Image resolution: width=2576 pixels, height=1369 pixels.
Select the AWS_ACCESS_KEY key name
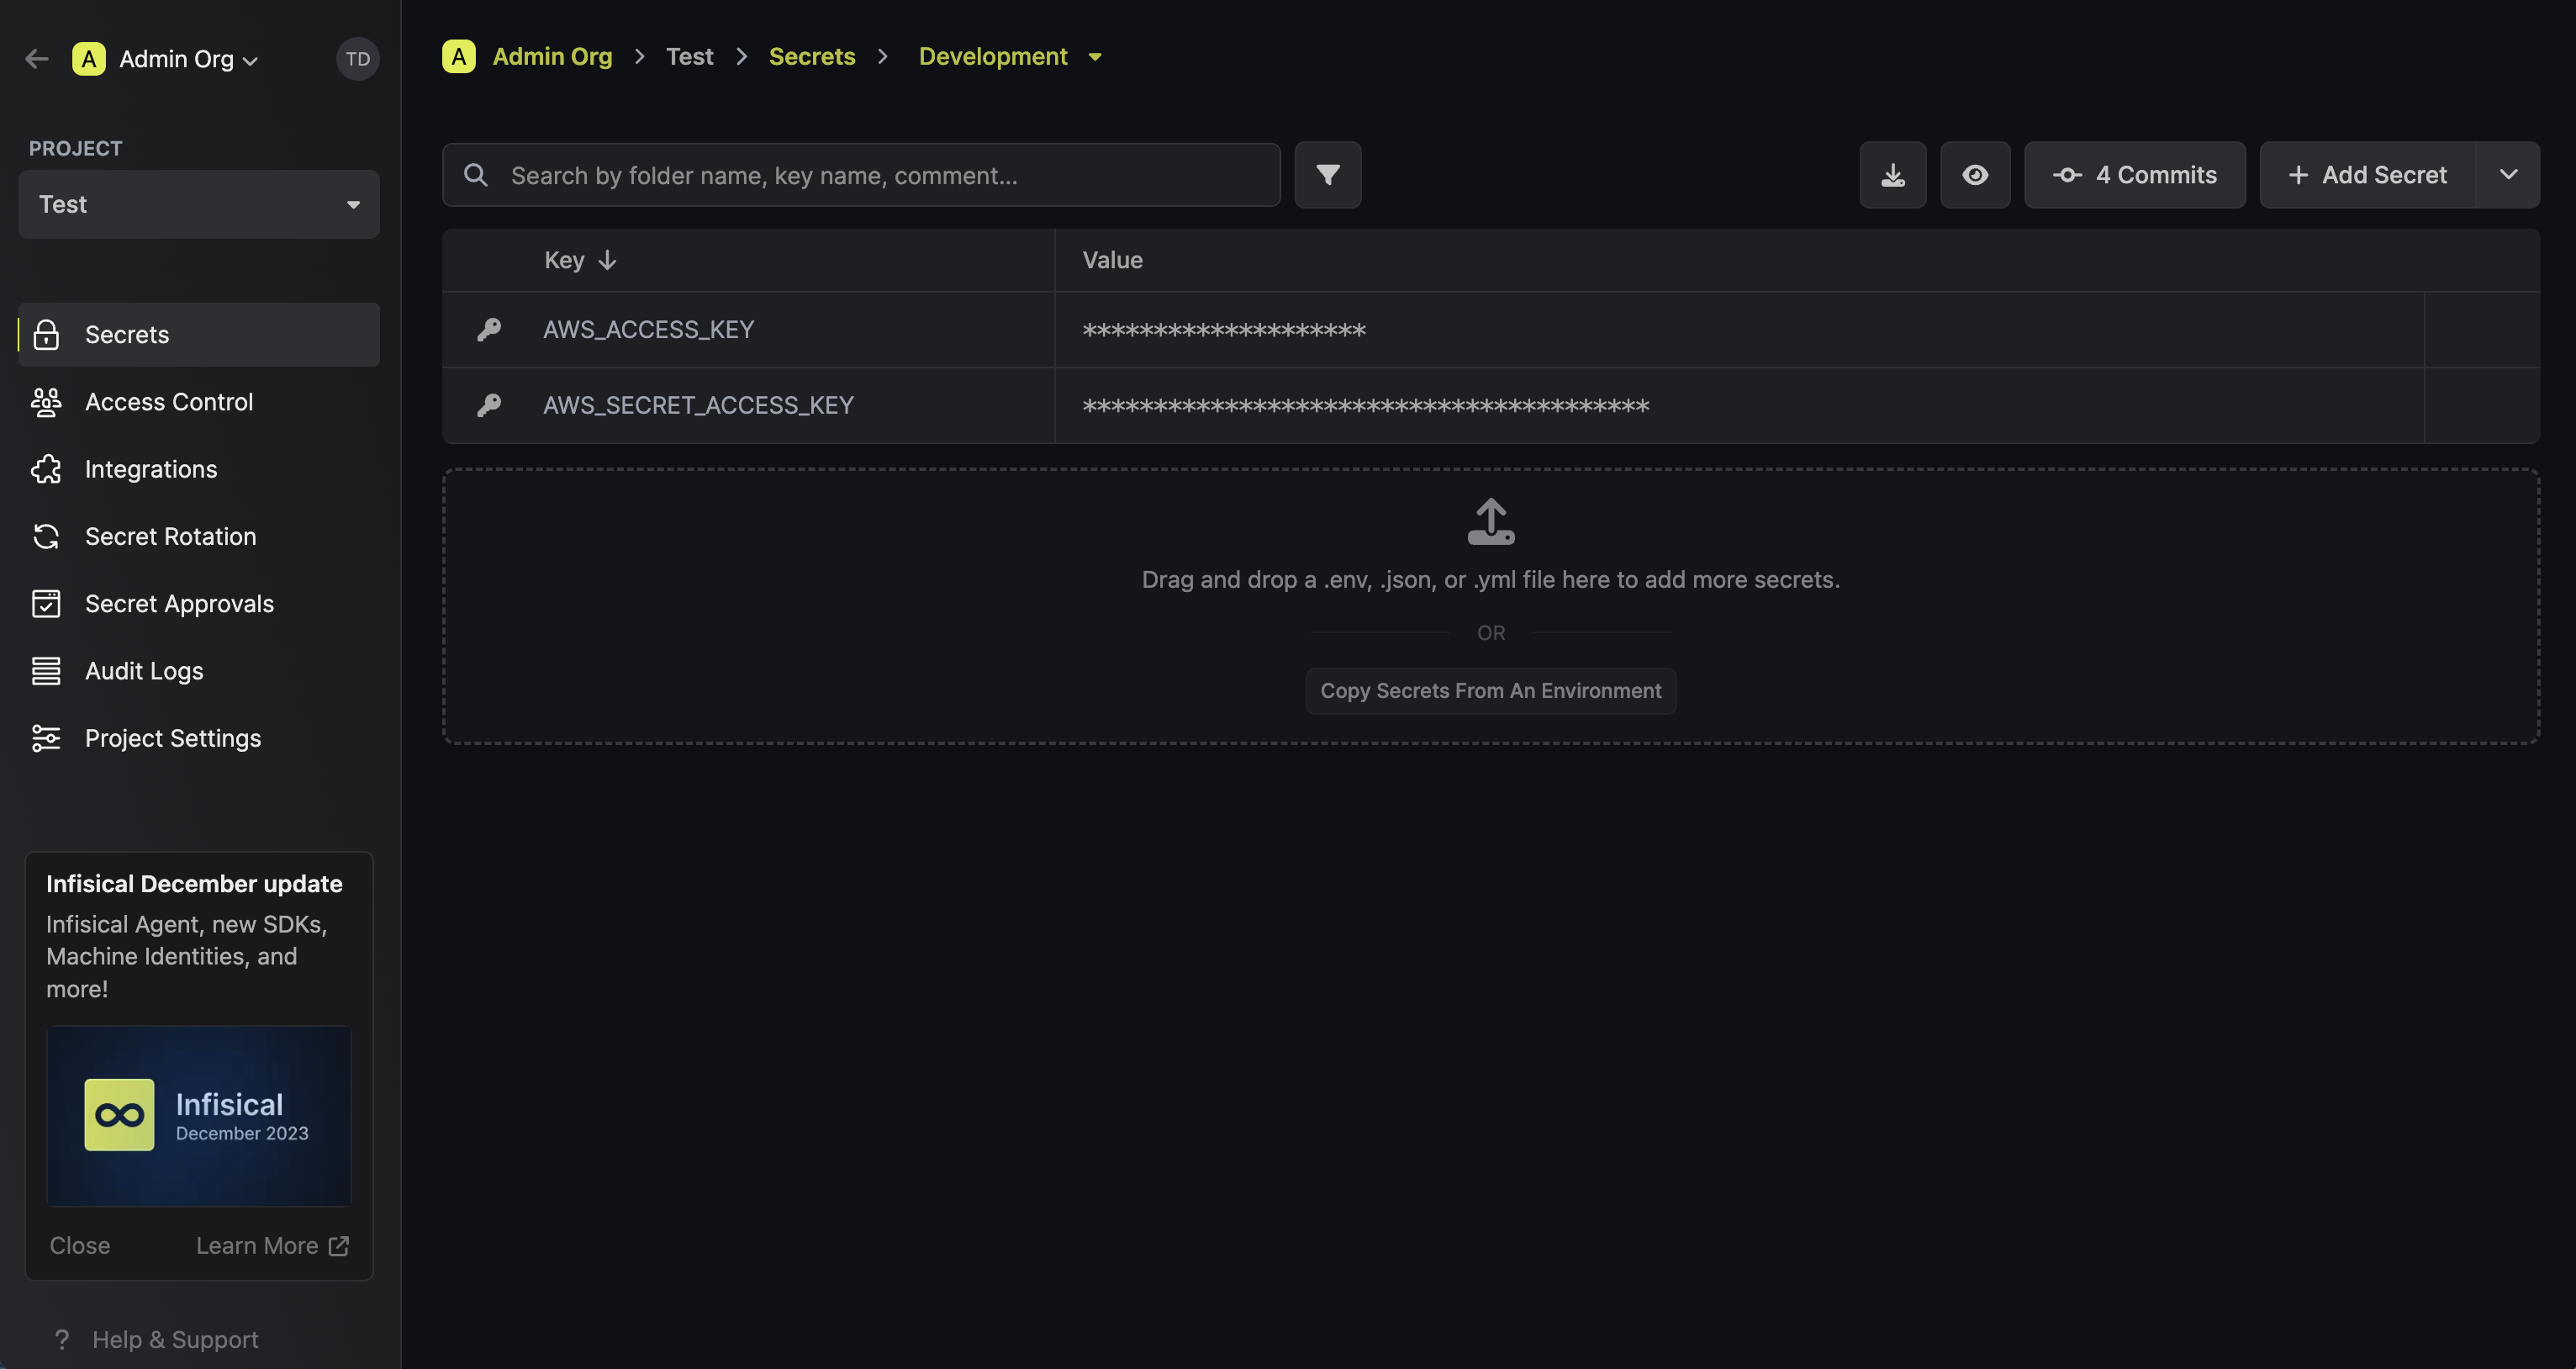coord(648,329)
